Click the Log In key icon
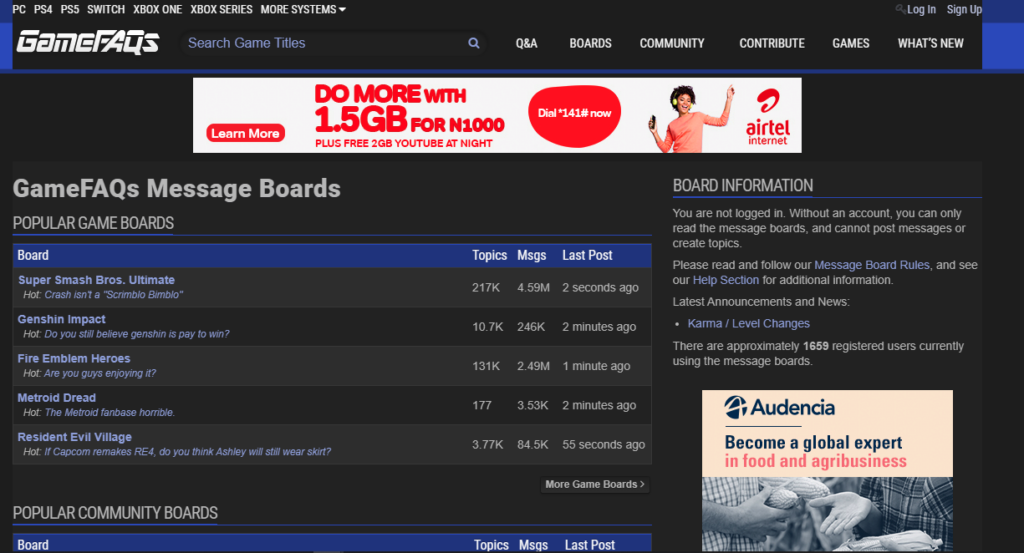Image resolution: width=1024 pixels, height=553 pixels. tap(900, 9)
